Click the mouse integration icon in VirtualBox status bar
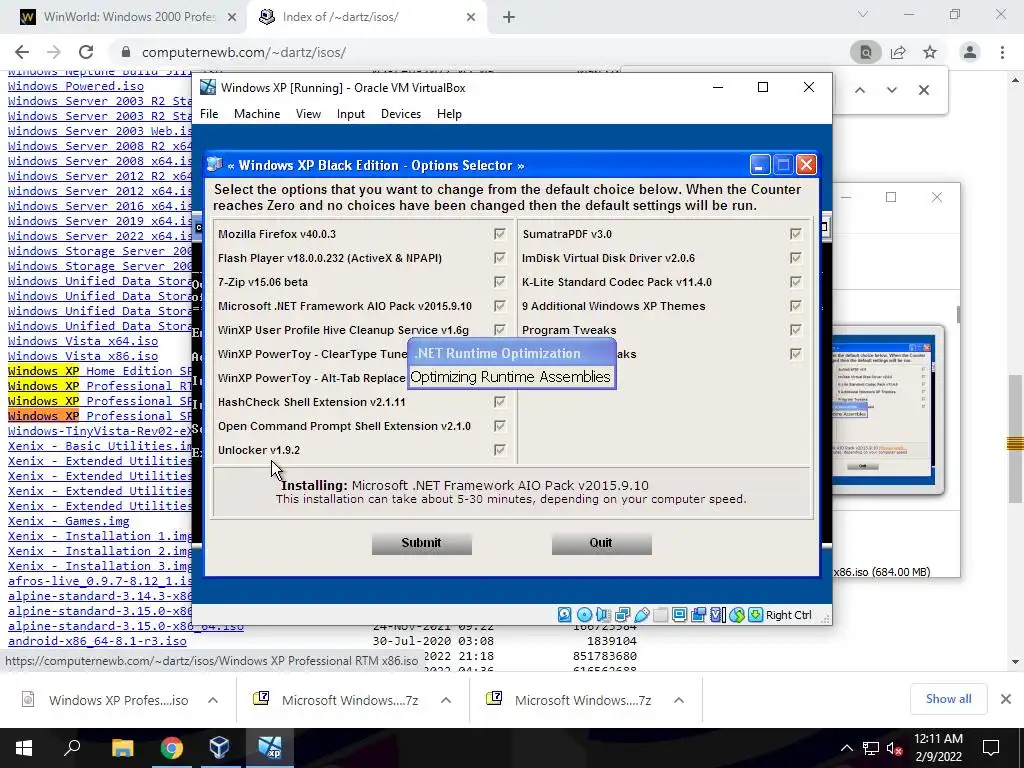This screenshot has height=768, width=1024. coord(737,615)
